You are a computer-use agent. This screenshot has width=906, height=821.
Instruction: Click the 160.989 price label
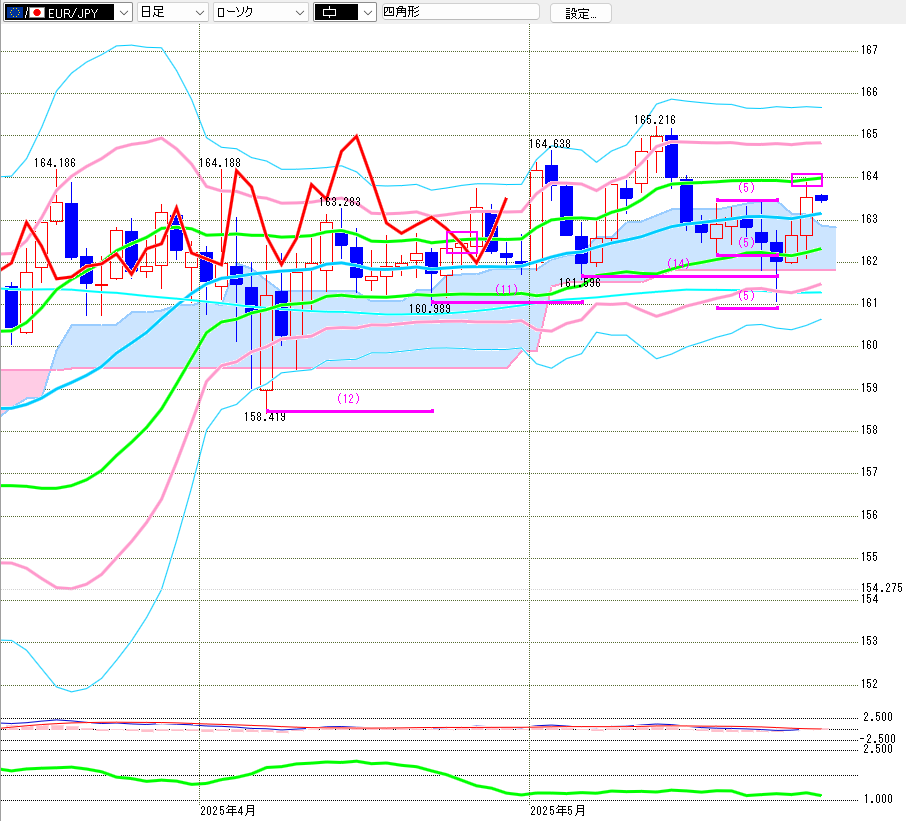[x=430, y=309]
